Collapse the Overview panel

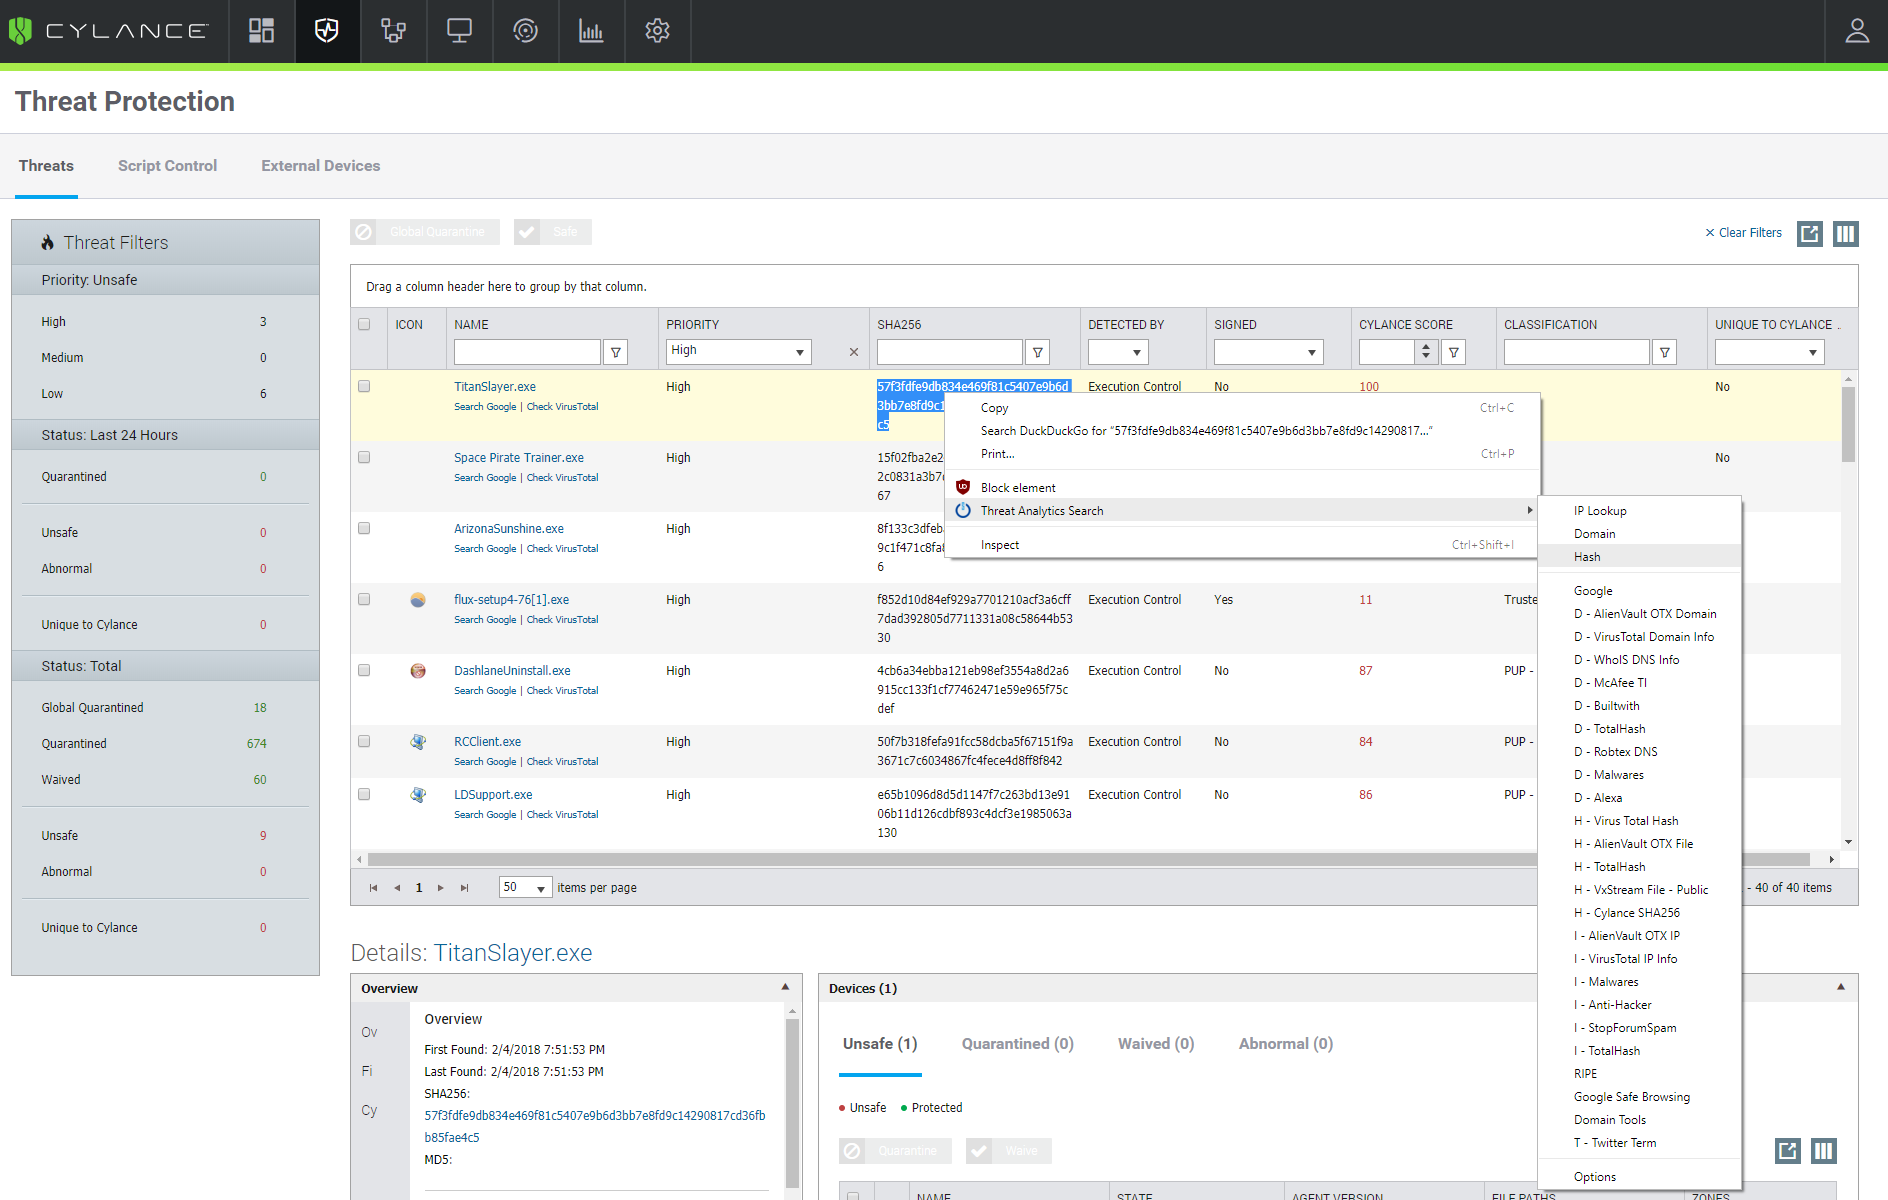tap(785, 988)
